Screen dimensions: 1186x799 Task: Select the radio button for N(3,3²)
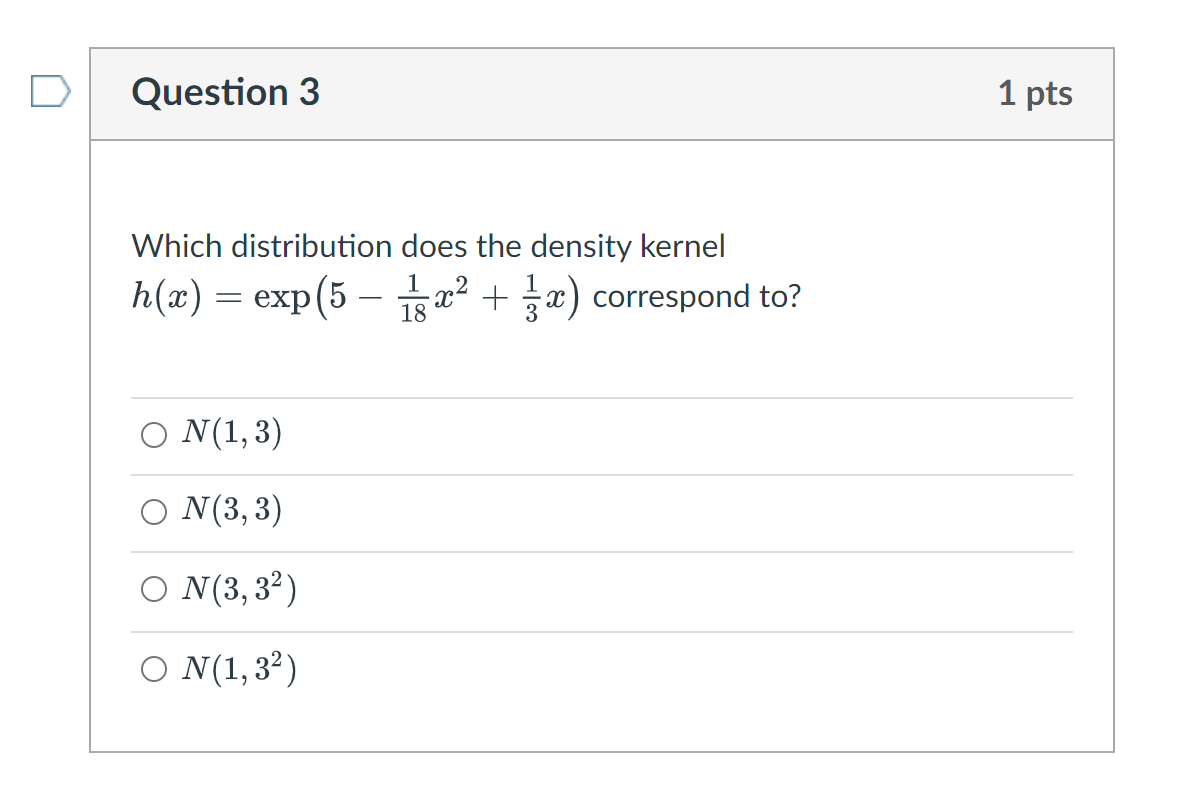pyautogui.click(x=155, y=590)
